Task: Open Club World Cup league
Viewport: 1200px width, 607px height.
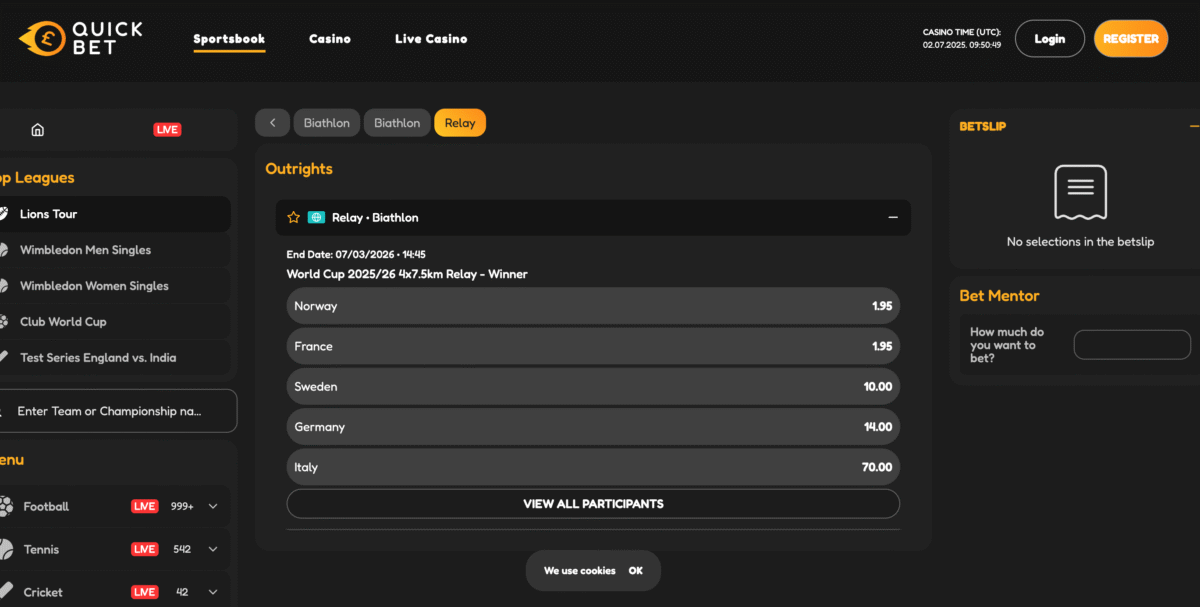Action: [115, 322]
